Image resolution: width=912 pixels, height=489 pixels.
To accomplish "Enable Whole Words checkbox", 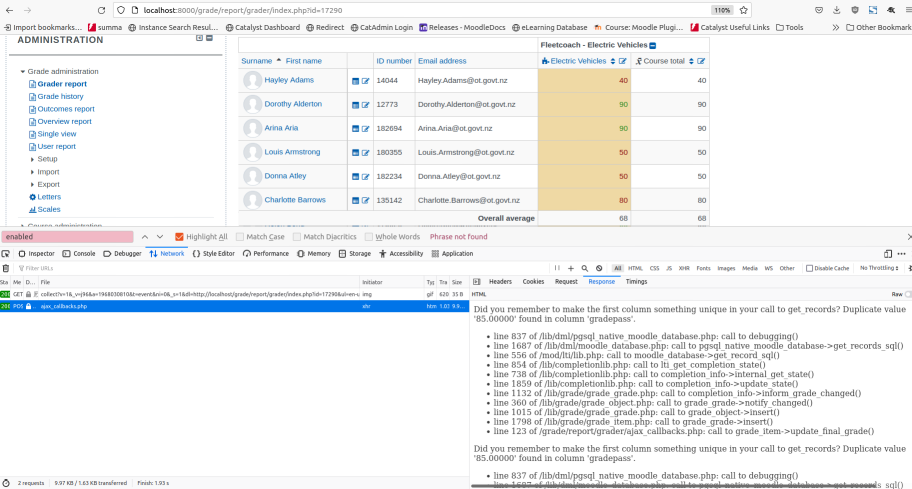I will tap(369, 237).
